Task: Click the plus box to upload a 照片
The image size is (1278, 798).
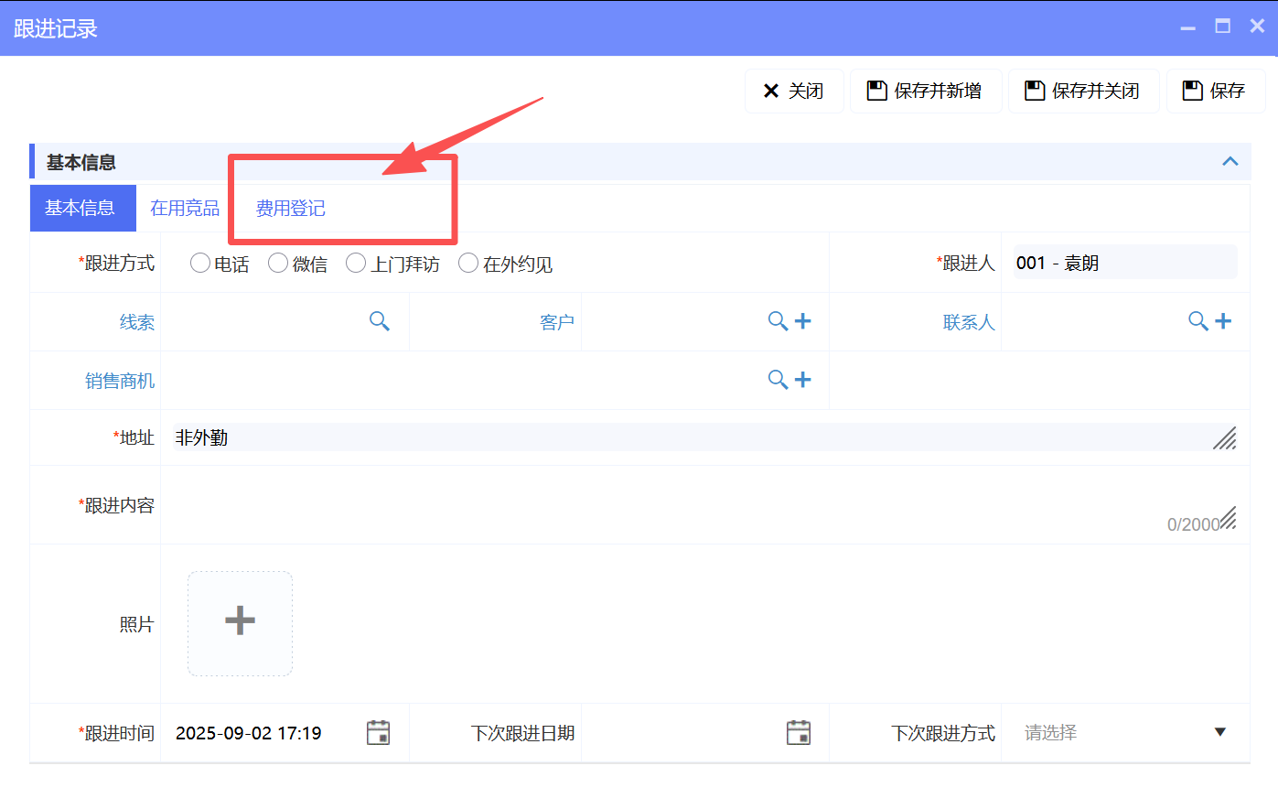Action: click(x=239, y=620)
